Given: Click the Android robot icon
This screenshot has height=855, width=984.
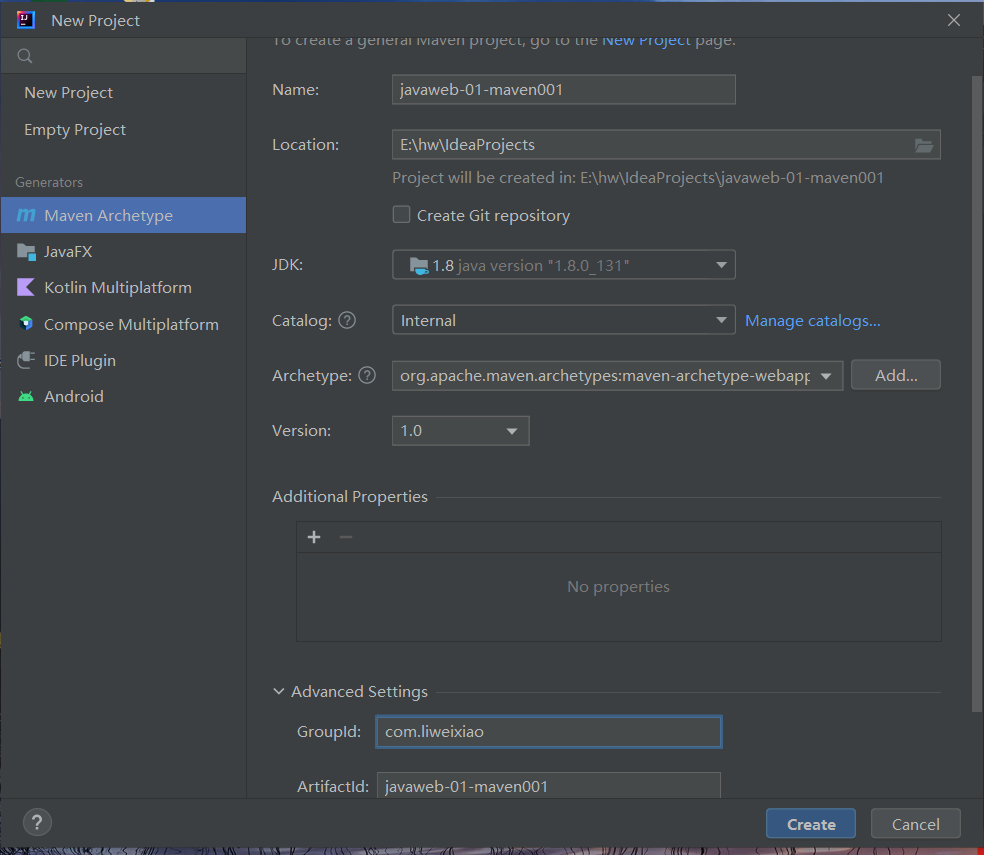Looking at the screenshot, I should 26,396.
